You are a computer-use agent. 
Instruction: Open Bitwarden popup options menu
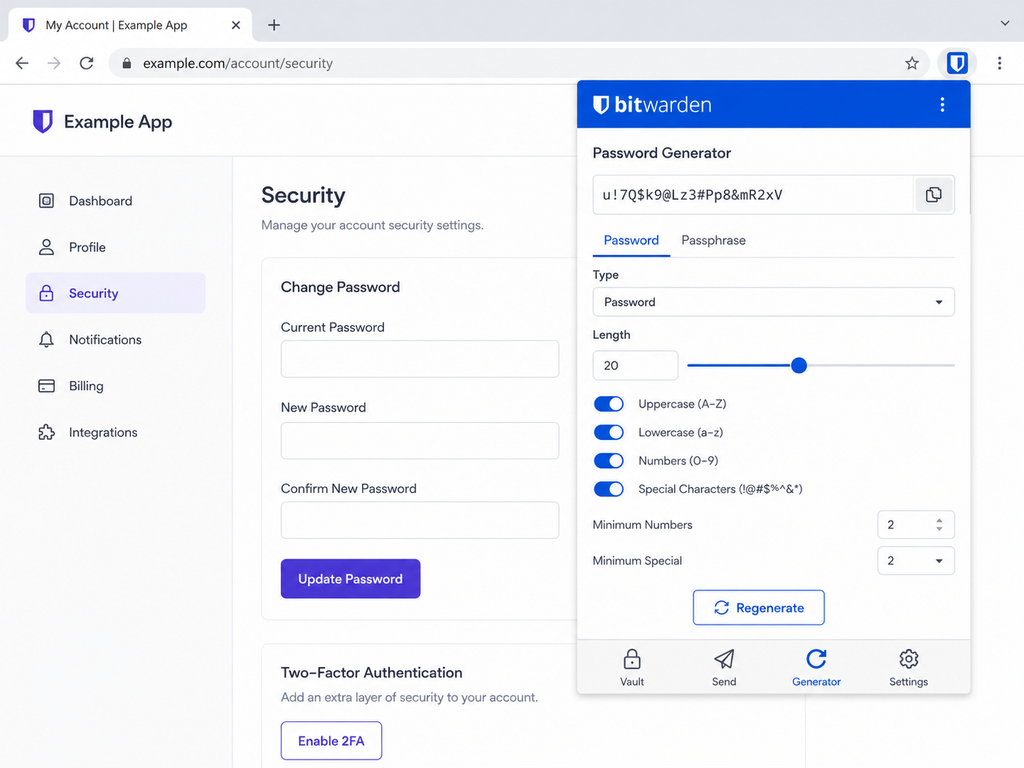coord(942,104)
